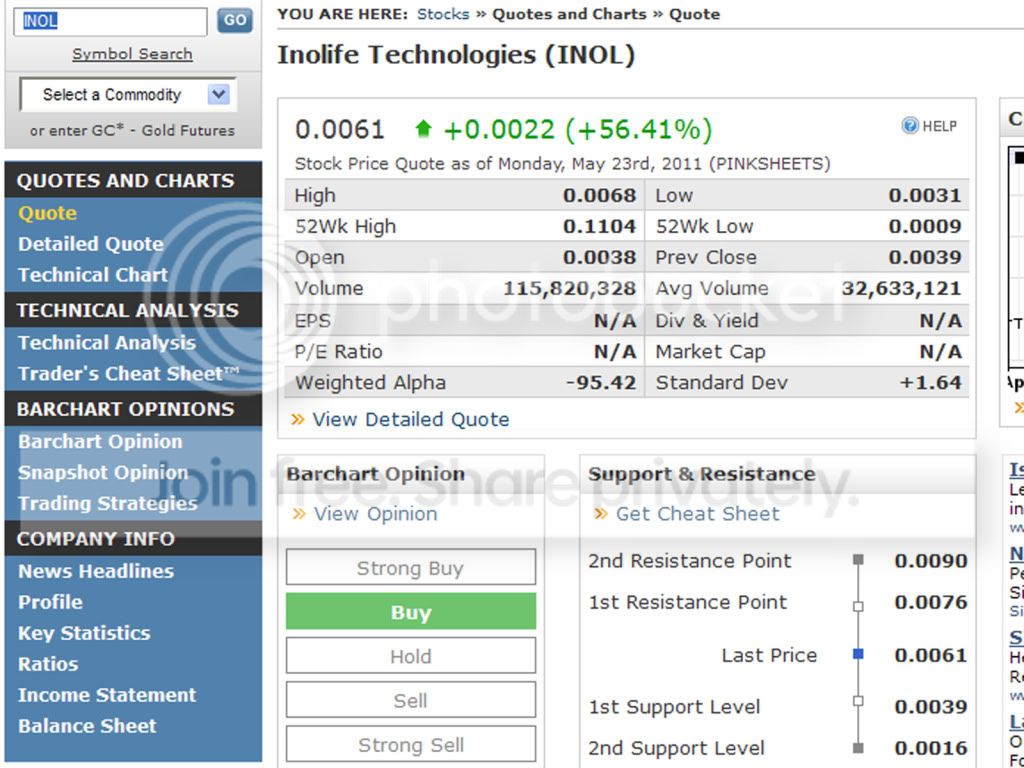The image size is (1024, 768).
Task: Click the Hold opinion box
Action: 411,656
